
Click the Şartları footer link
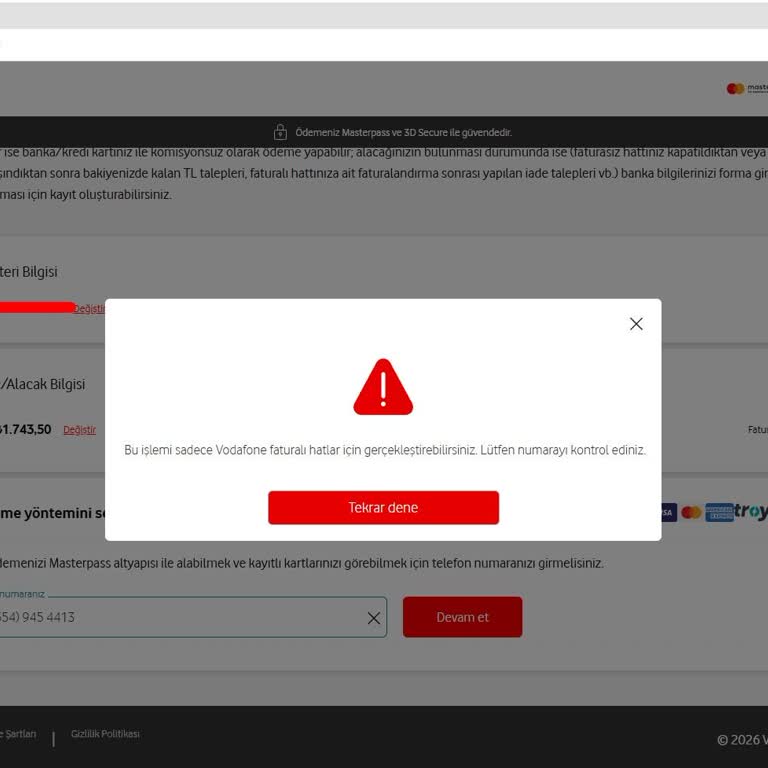tap(18, 734)
